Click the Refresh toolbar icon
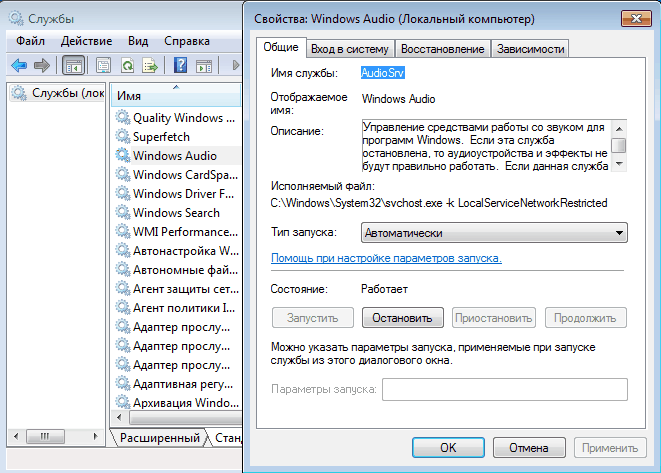 click(x=127, y=65)
